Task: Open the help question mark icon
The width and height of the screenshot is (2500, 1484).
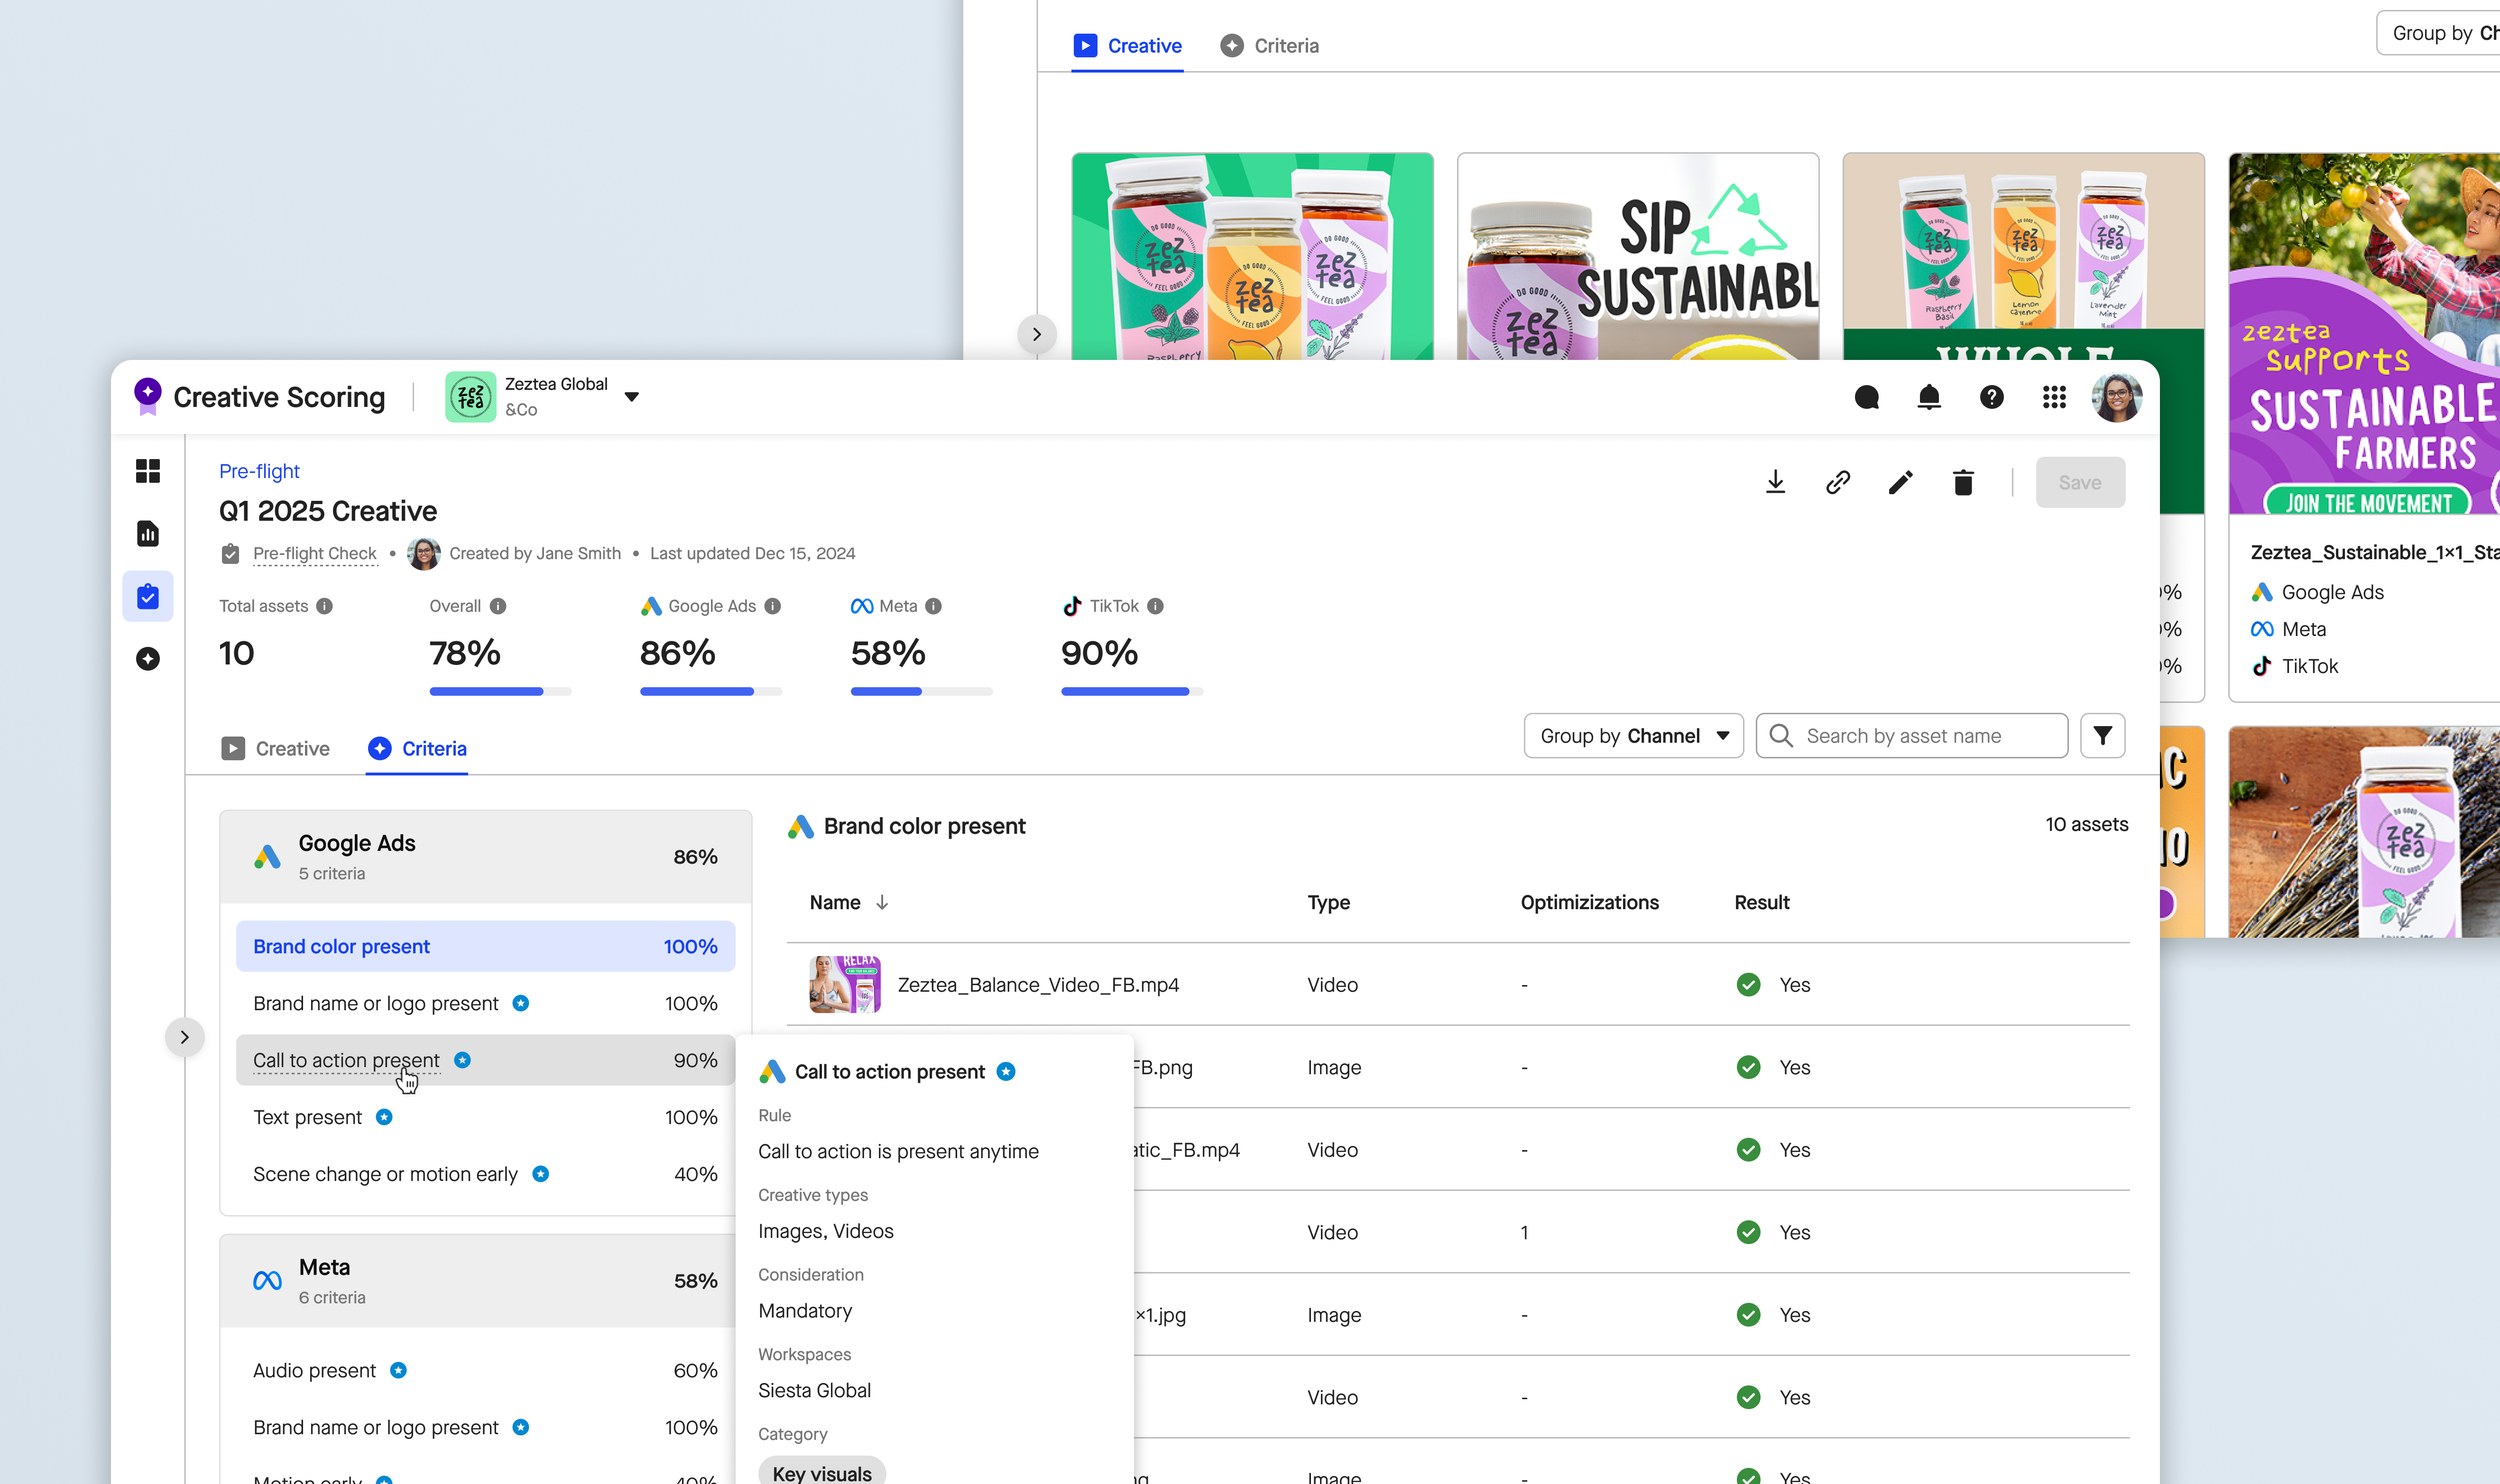Action: [1991, 397]
